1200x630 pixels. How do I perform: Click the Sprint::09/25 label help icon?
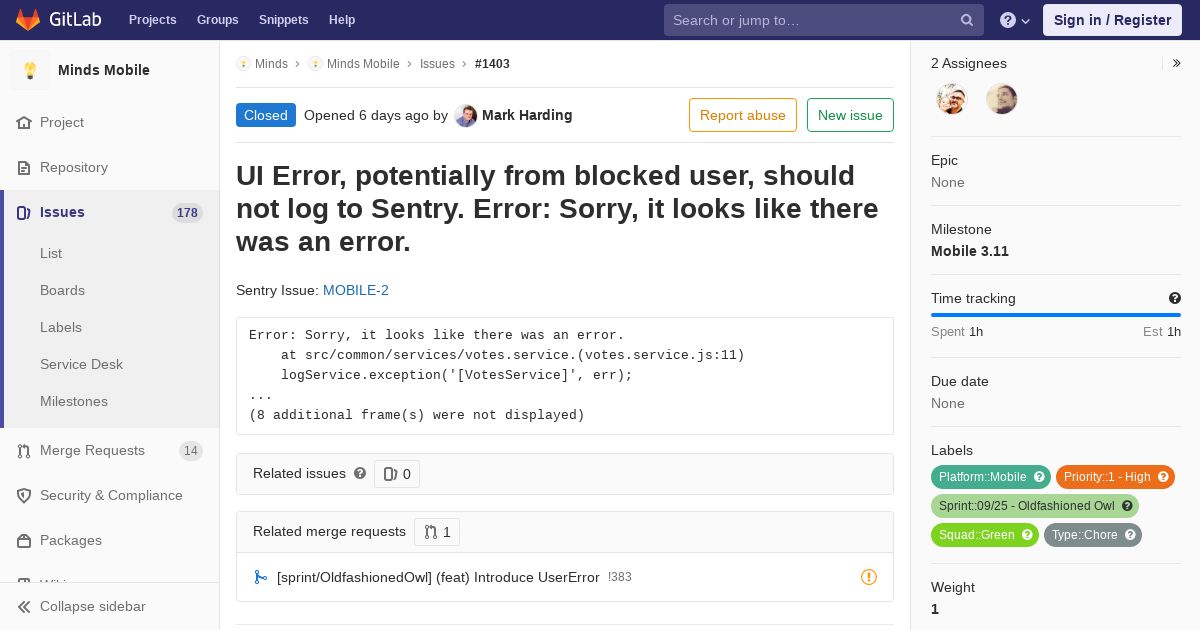click(x=1128, y=506)
